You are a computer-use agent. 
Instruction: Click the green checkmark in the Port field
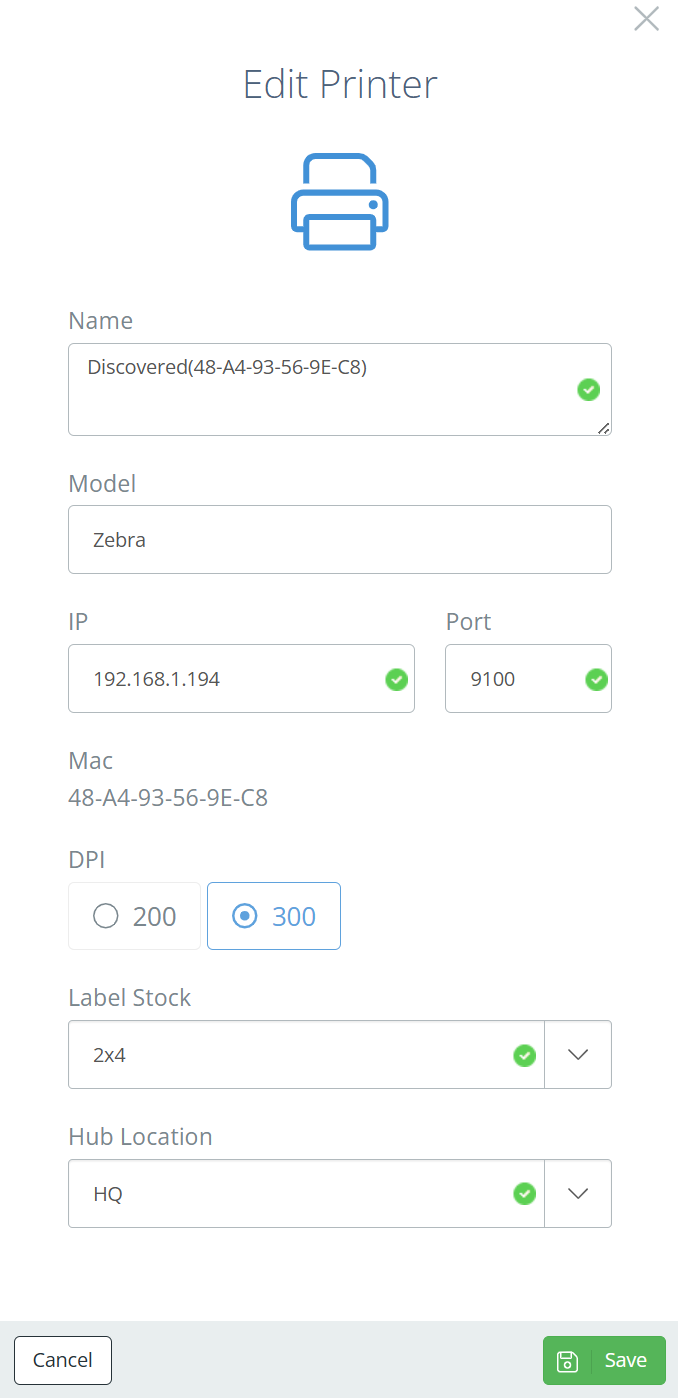point(596,679)
